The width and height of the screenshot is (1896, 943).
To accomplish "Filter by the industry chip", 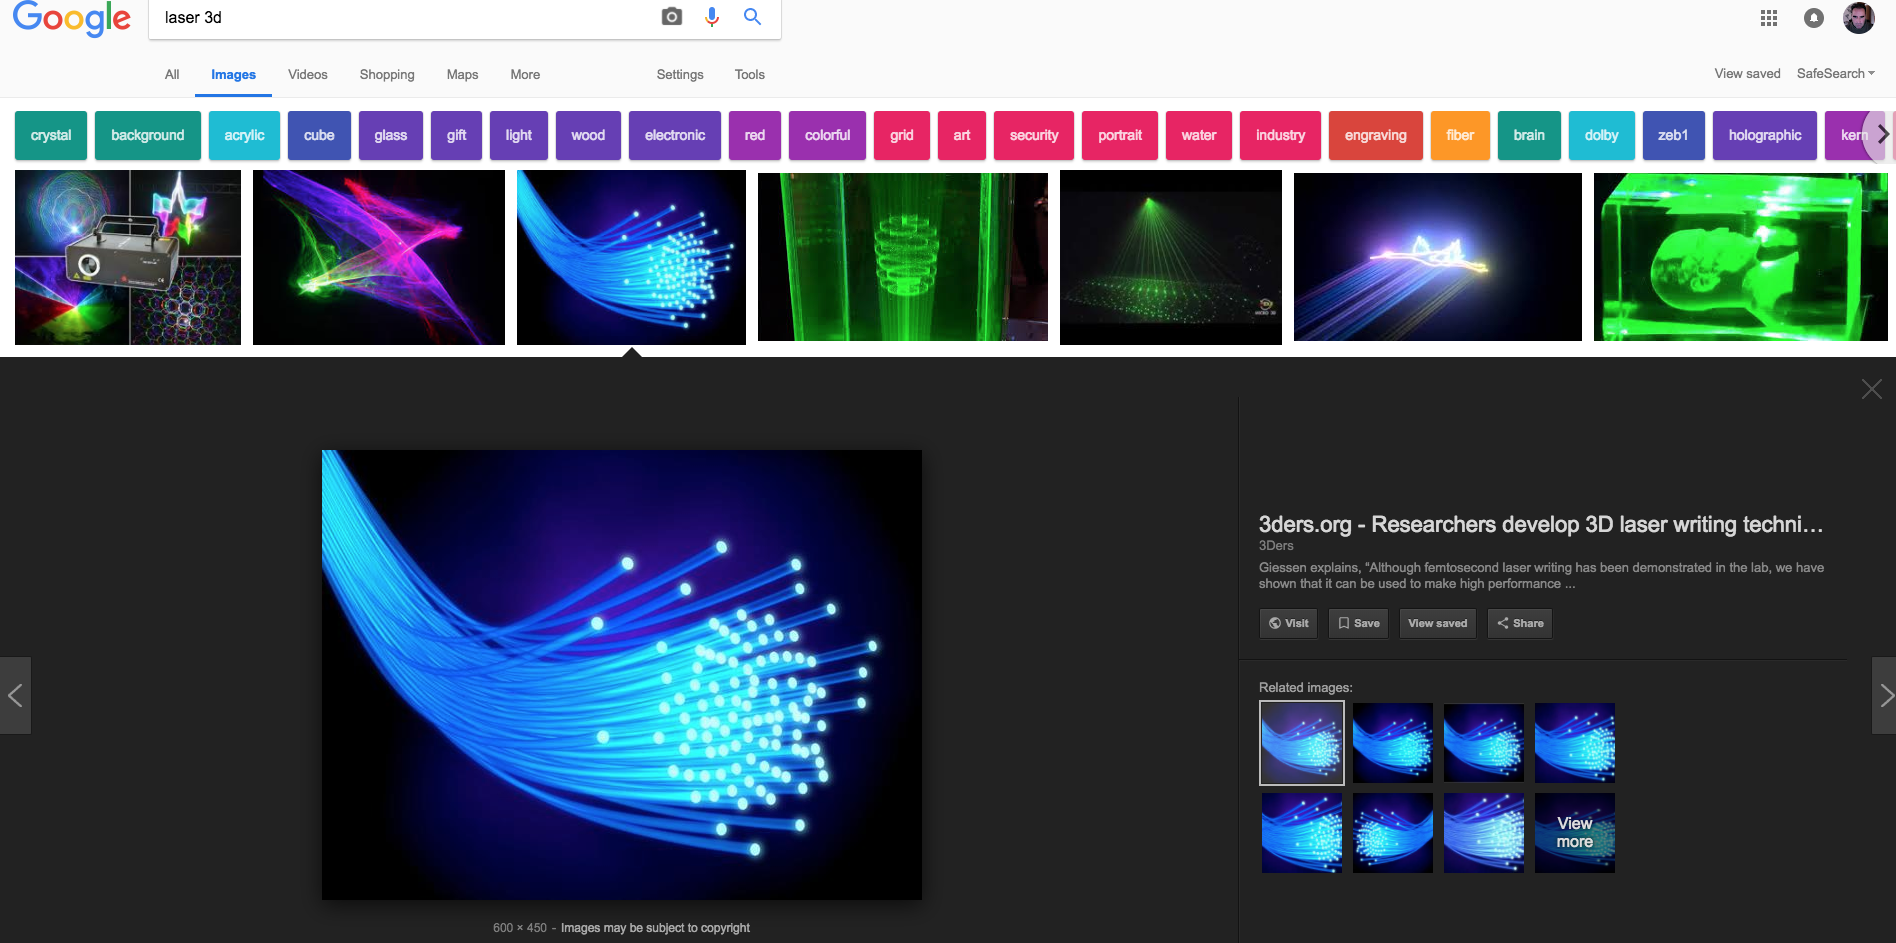I will point(1281,135).
